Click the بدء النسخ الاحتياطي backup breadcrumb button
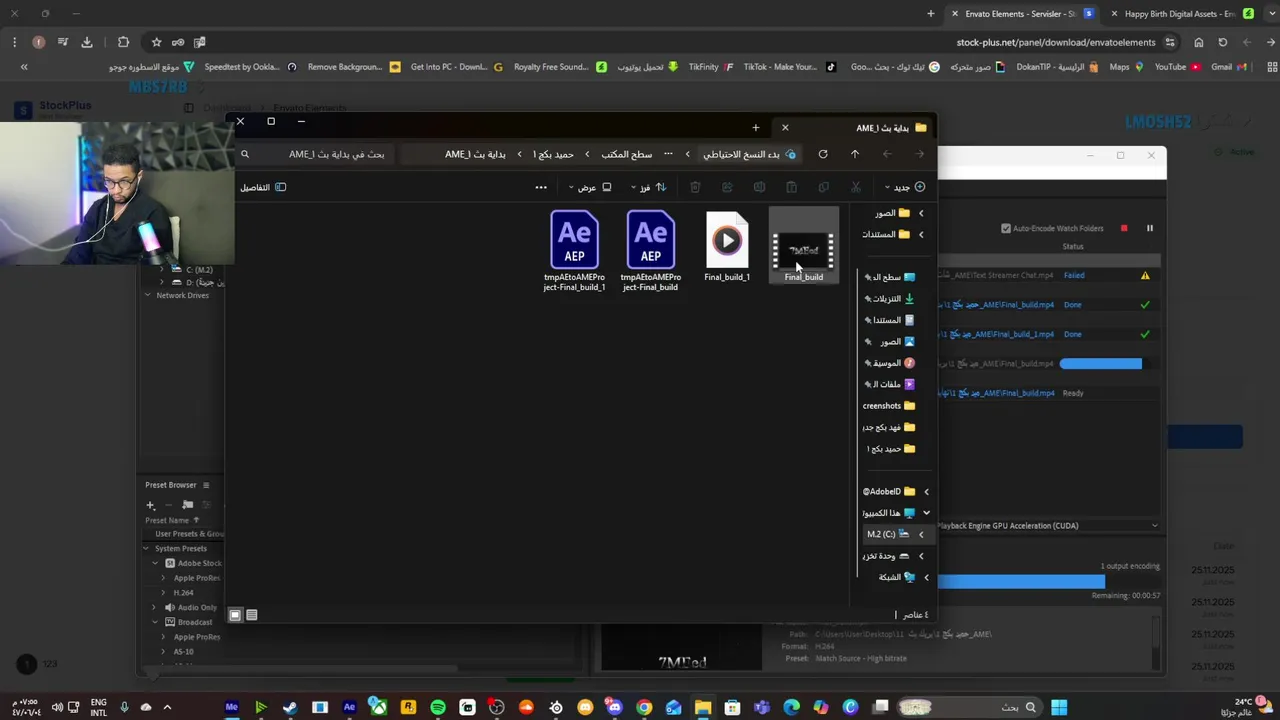 pyautogui.click(x=749, y=154)
